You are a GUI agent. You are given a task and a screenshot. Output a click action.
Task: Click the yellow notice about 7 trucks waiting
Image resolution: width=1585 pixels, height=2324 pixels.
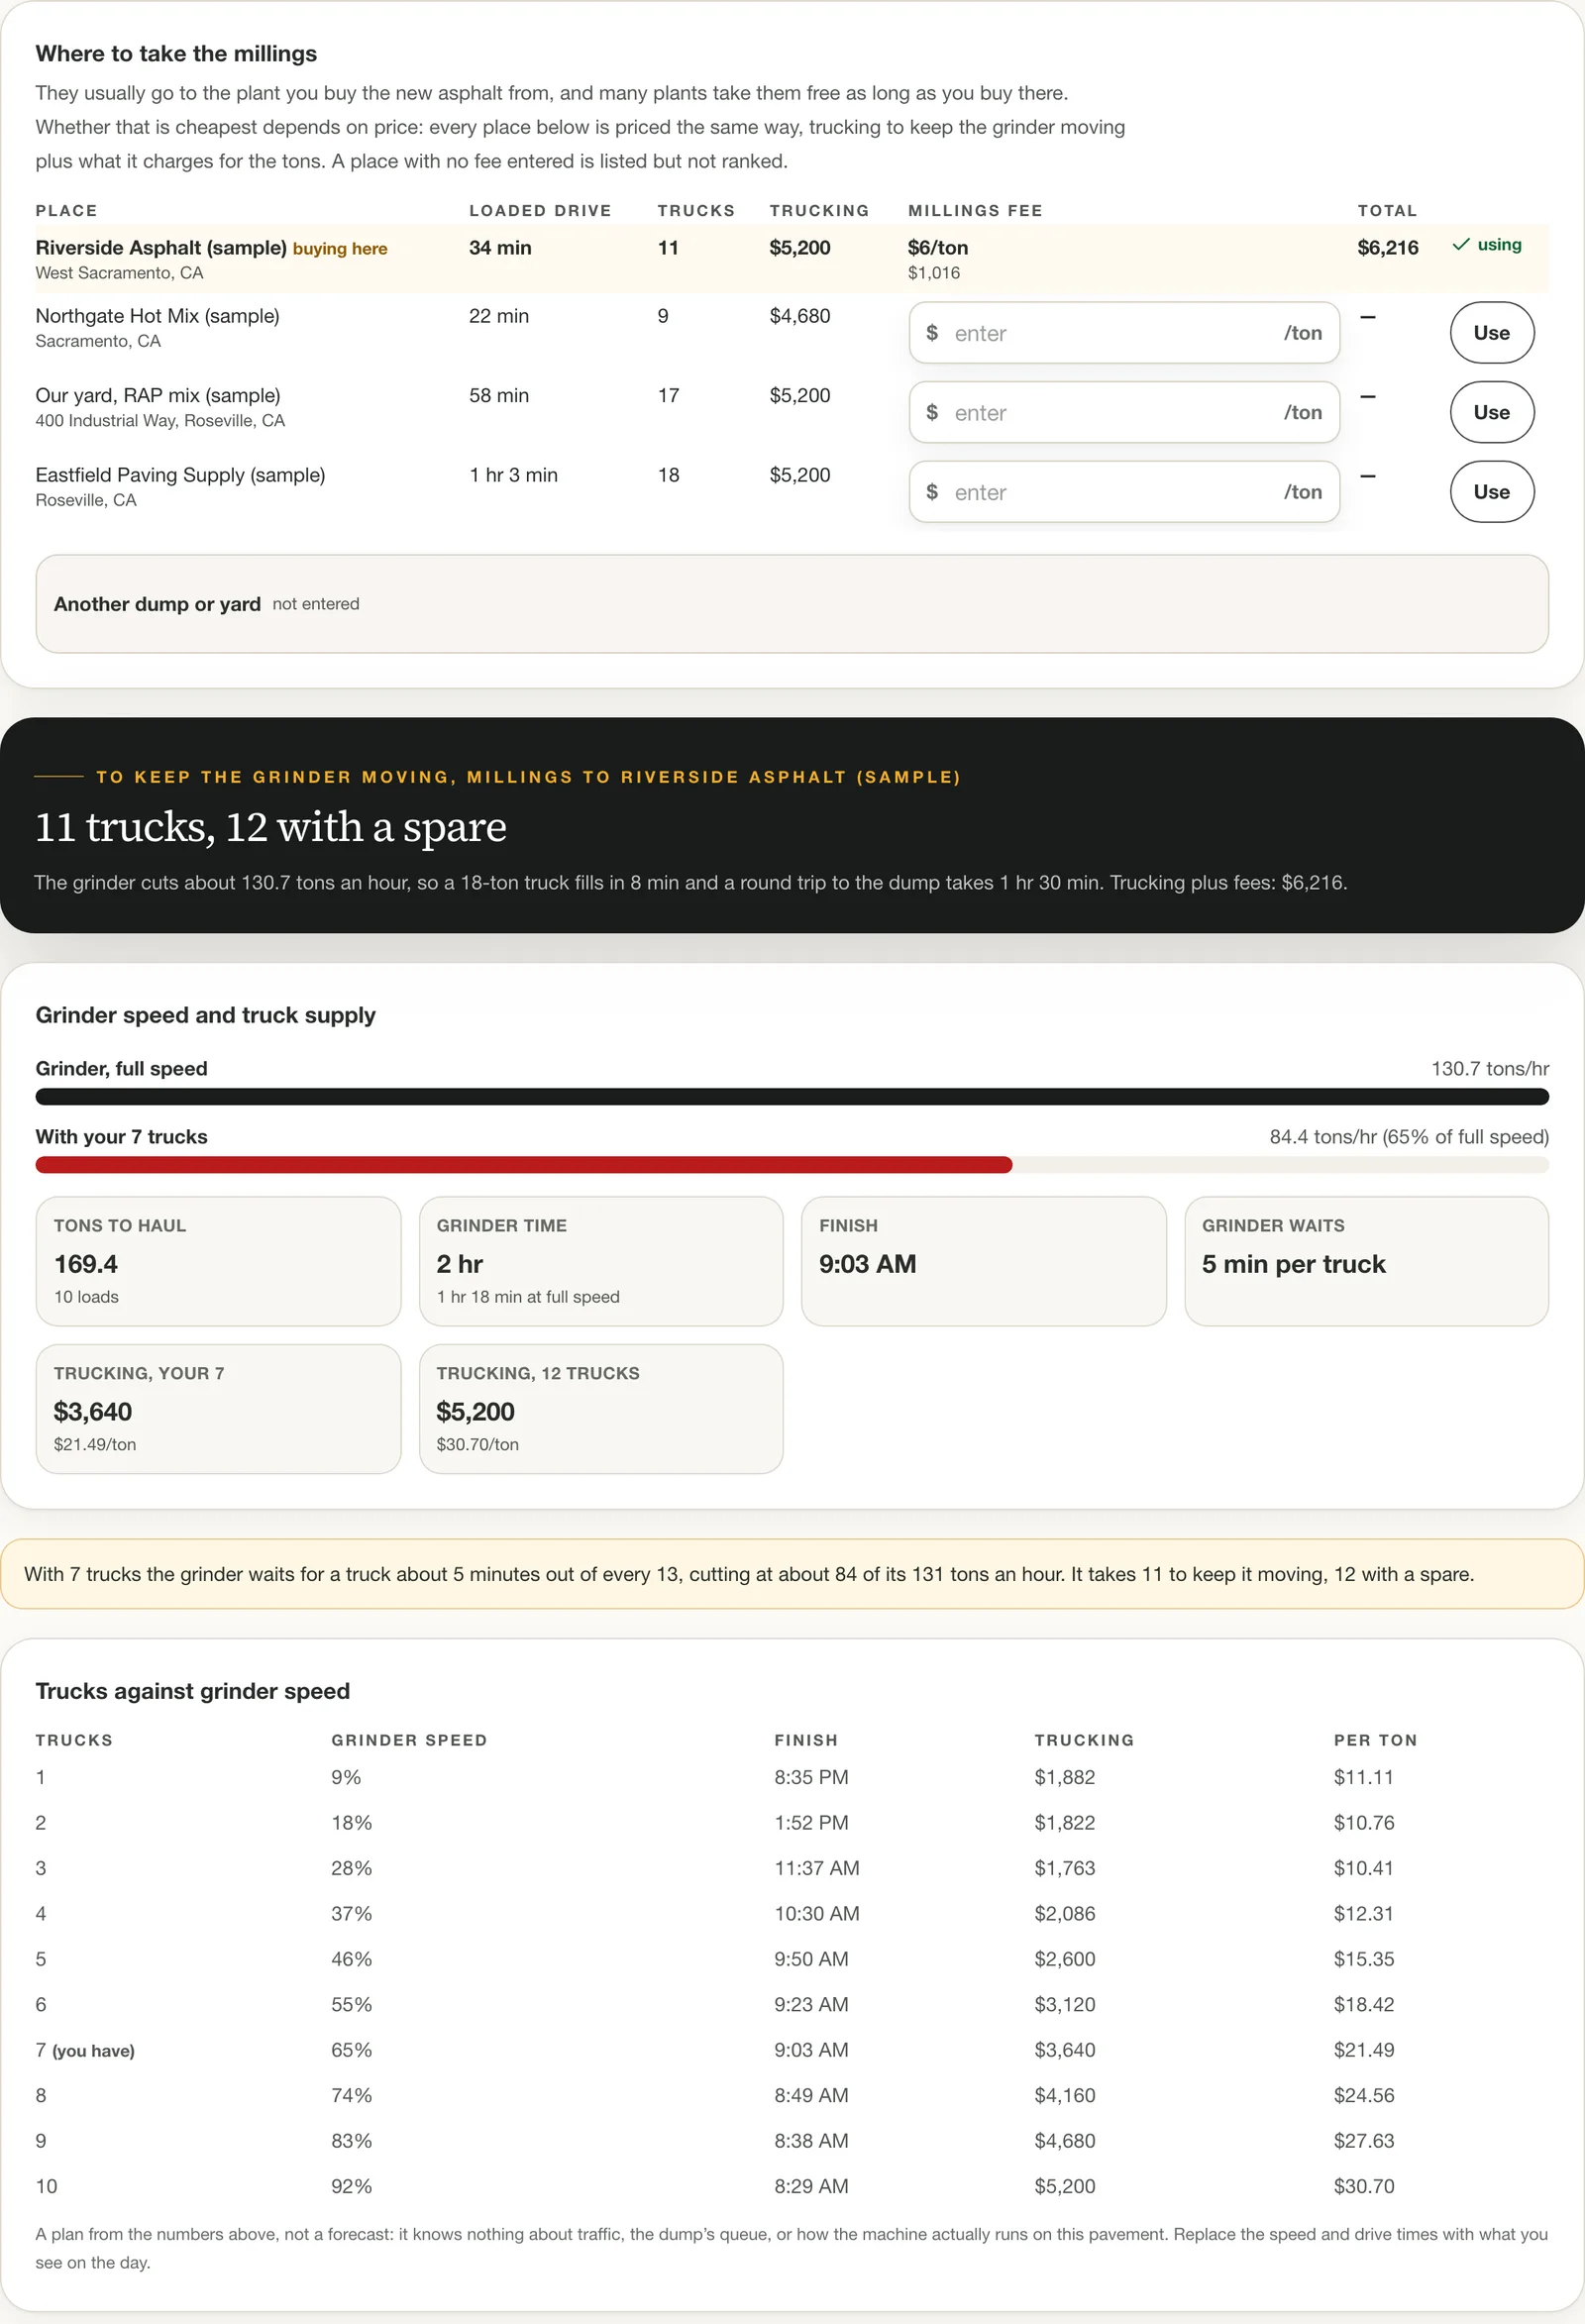click(x=792, y=1574)
